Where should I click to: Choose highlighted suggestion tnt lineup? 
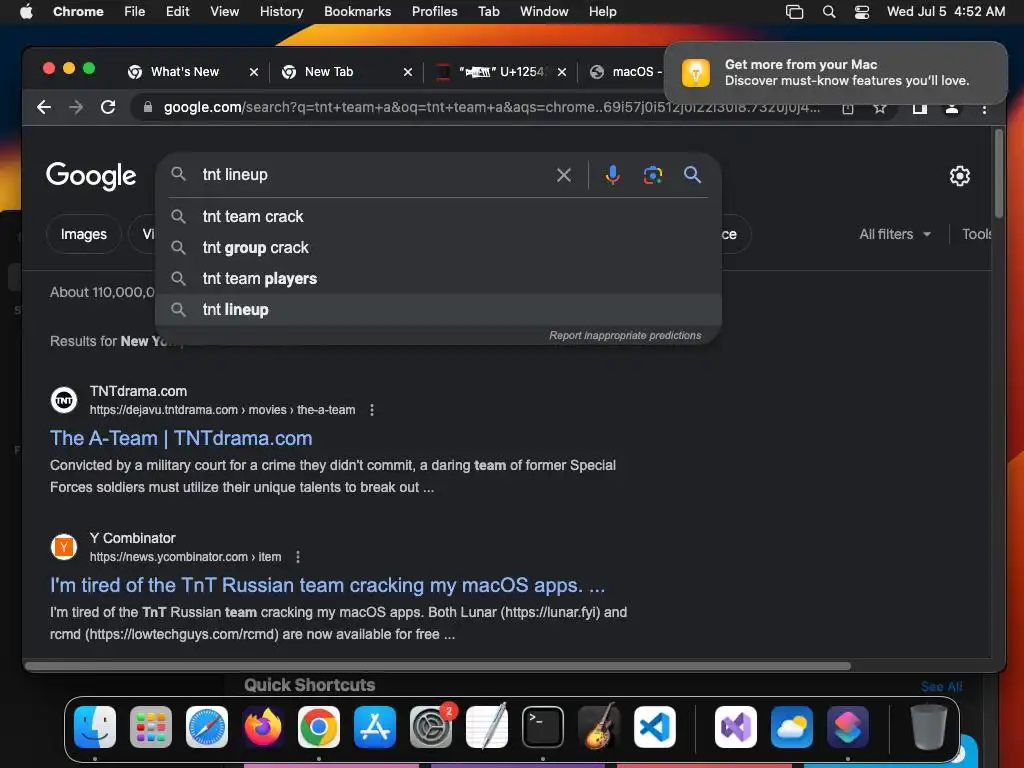(x=438, y=310)
